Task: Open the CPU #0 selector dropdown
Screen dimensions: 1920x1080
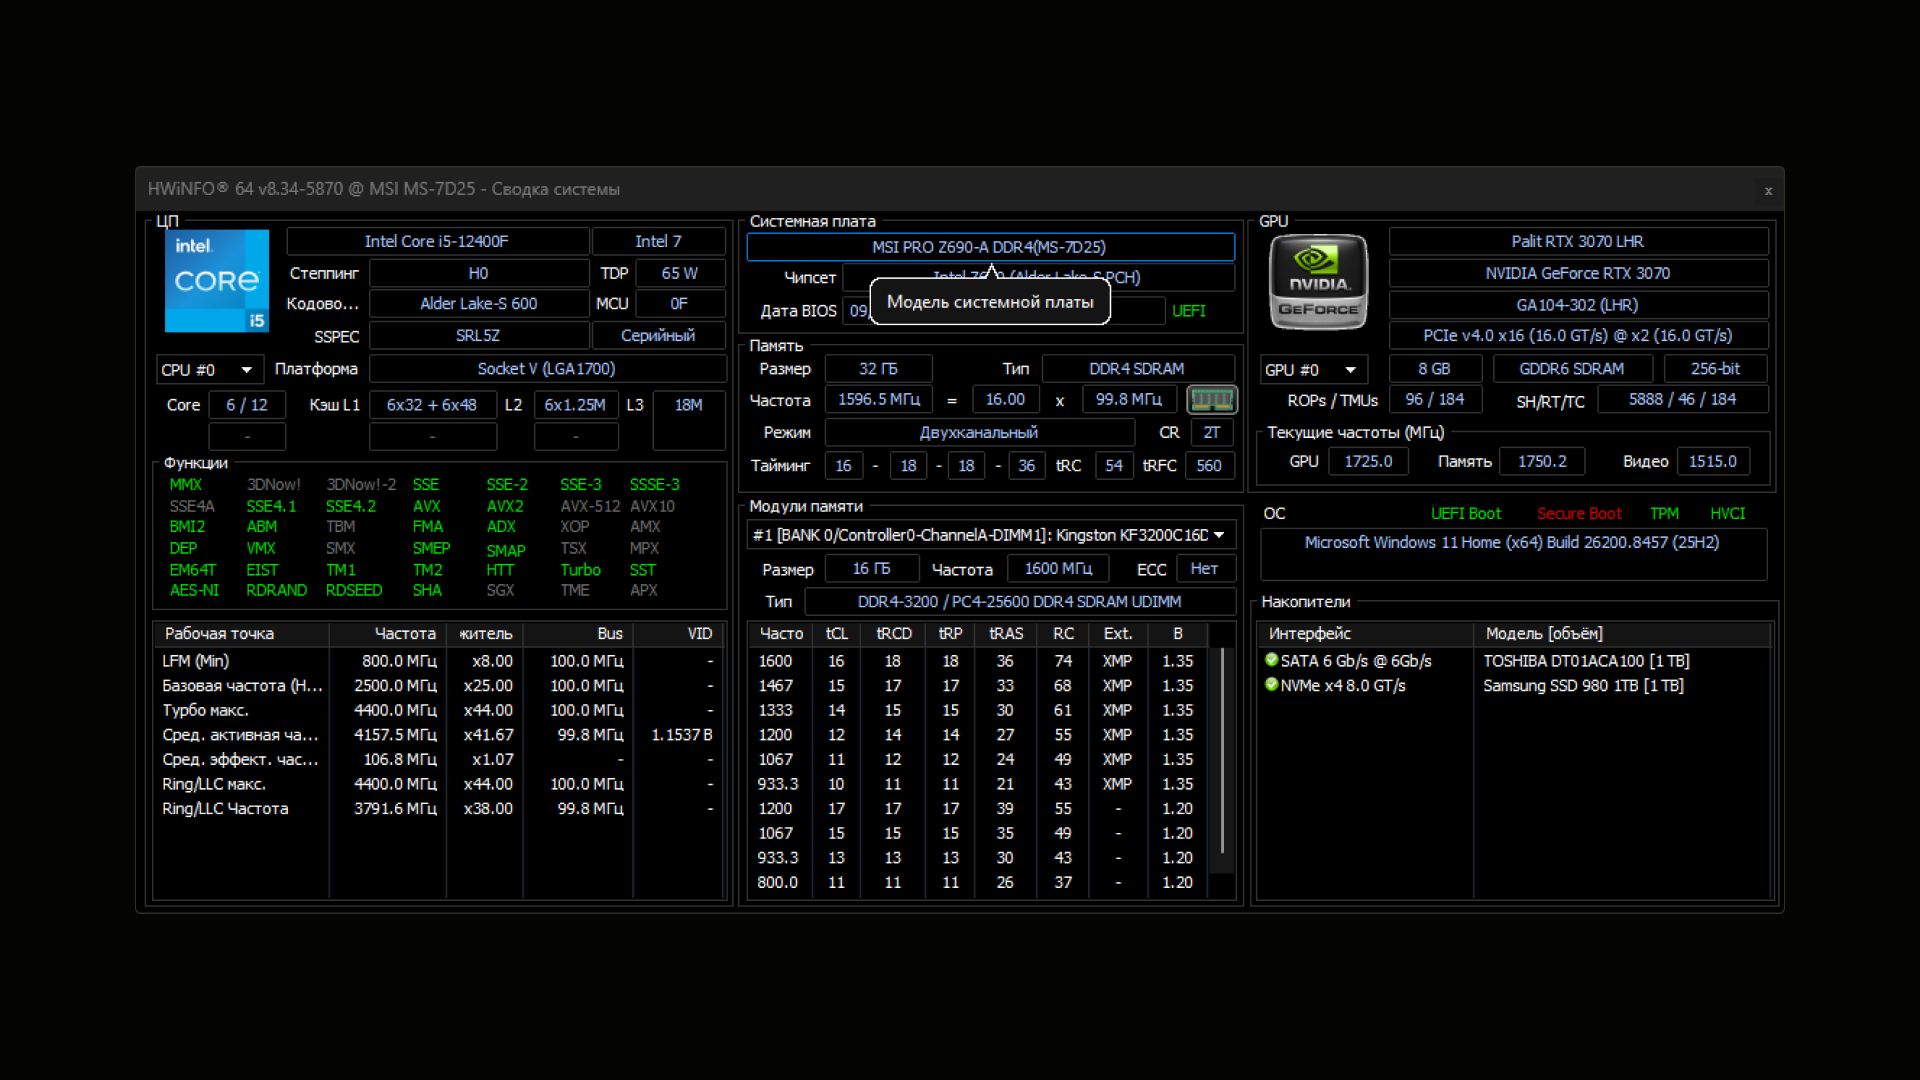Action: [x=209, y=370]
